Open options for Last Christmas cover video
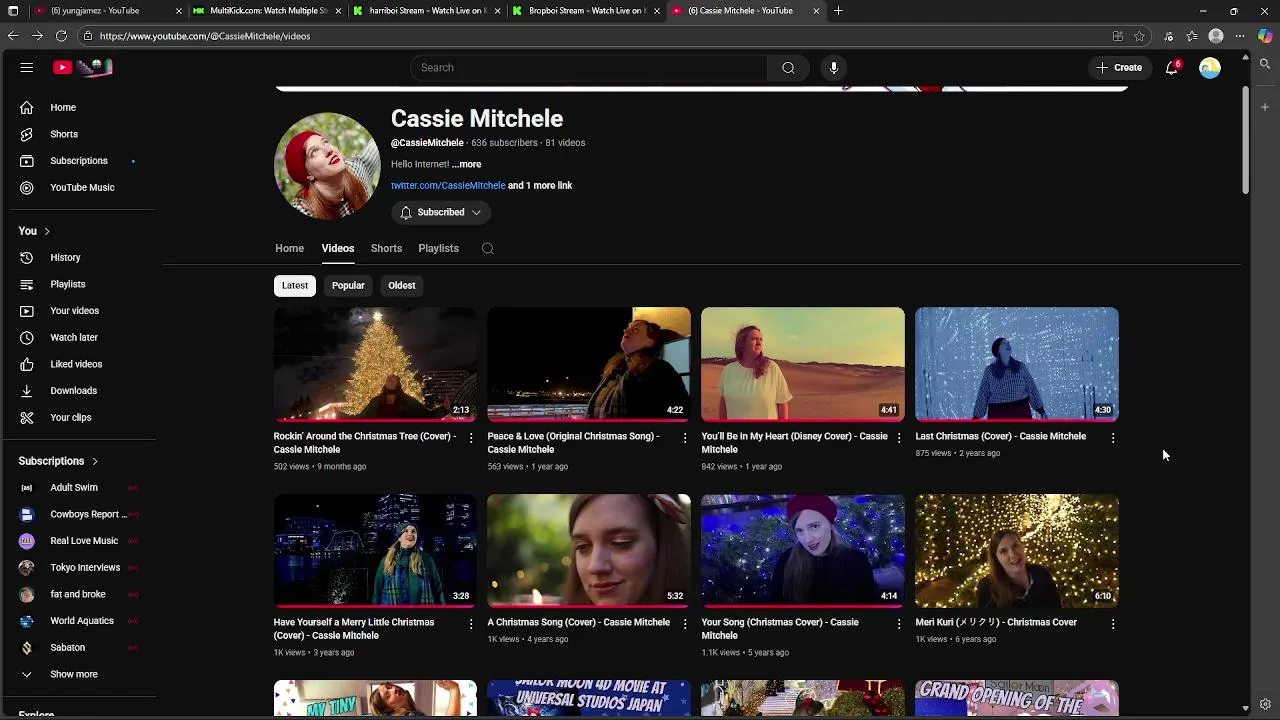This screenshot has width=1280, height=720. [1113, 438]
